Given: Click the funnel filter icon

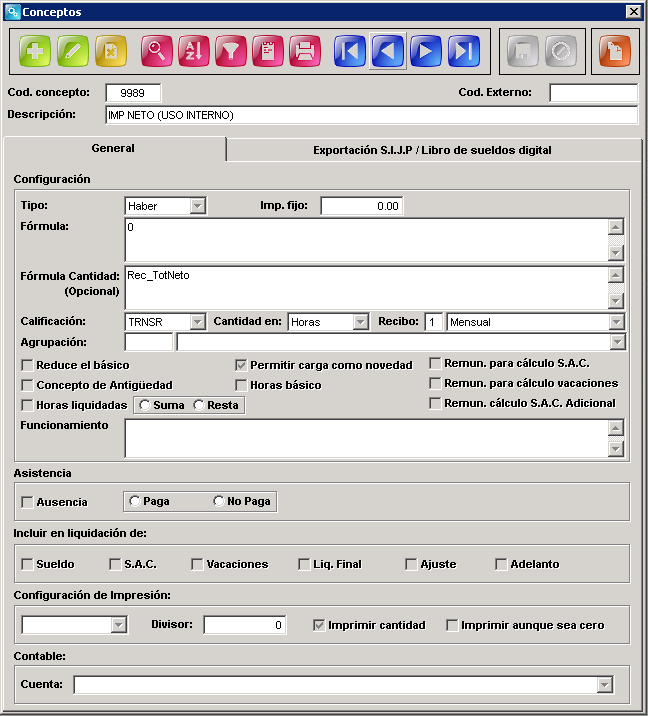Looking at the screenshot, I should [x=231, y=51].
